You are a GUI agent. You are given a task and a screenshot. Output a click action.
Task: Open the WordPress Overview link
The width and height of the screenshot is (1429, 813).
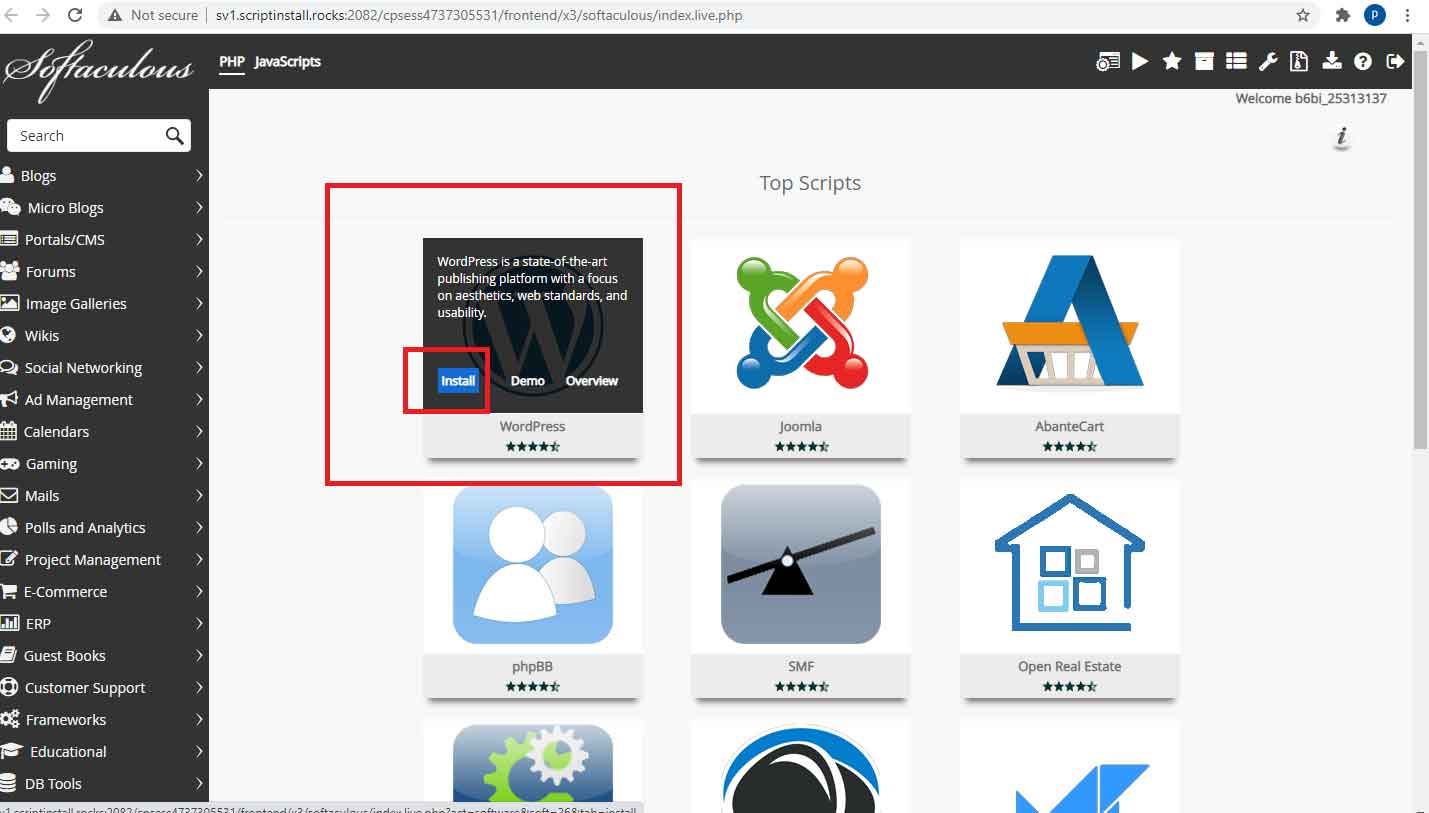coord(592,381)
